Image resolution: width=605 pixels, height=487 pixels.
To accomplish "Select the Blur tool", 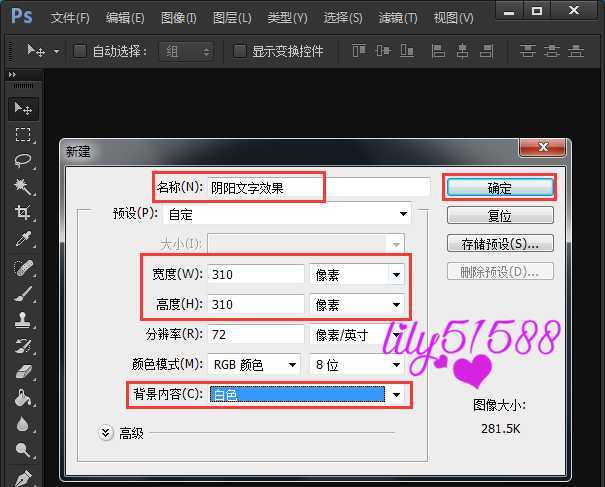I will (x=23, y=424).
